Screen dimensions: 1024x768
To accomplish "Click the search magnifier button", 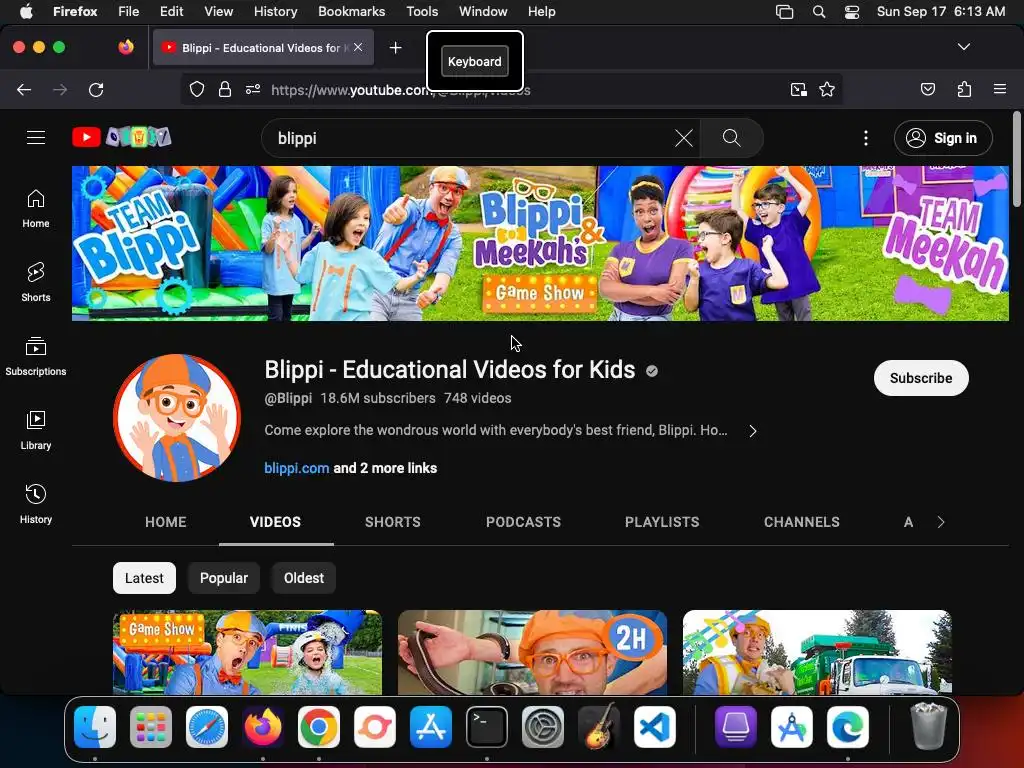I will (731, 138).
